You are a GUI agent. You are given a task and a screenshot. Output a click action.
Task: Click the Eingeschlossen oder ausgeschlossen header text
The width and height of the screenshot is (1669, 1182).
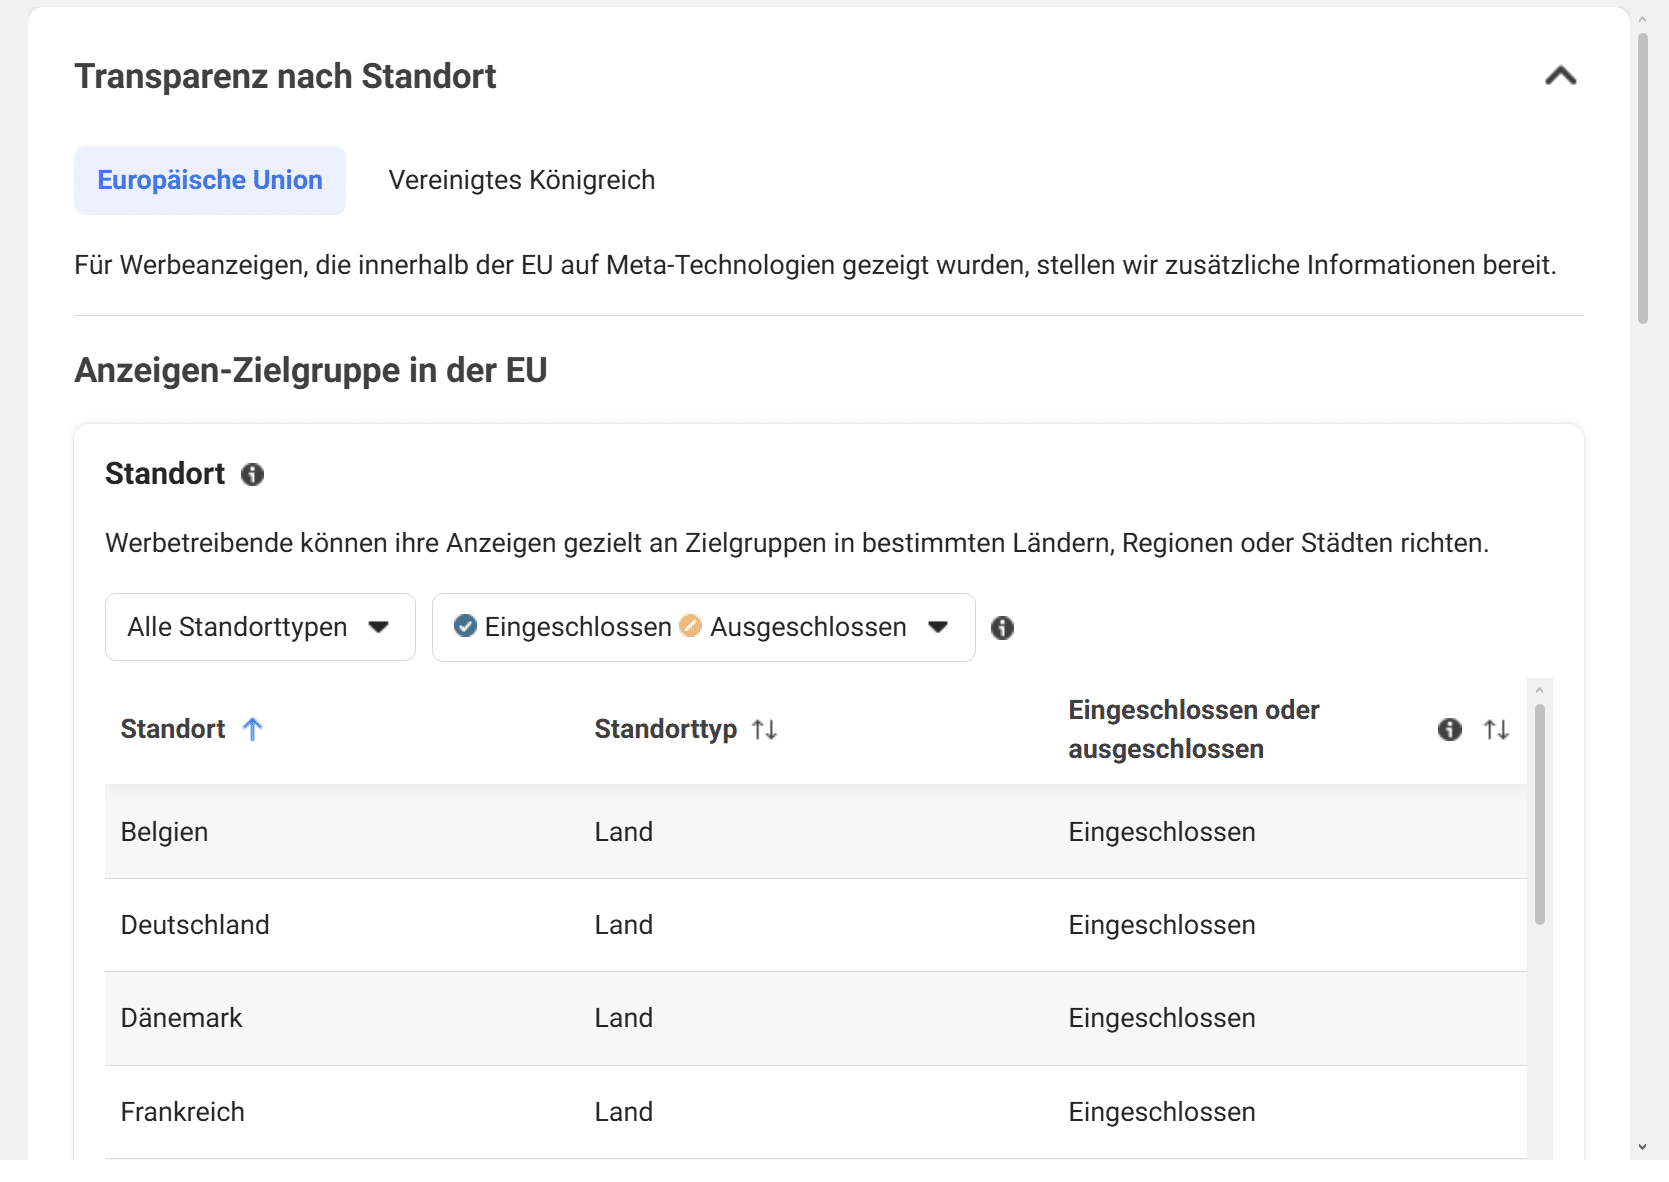point(1193,729)
